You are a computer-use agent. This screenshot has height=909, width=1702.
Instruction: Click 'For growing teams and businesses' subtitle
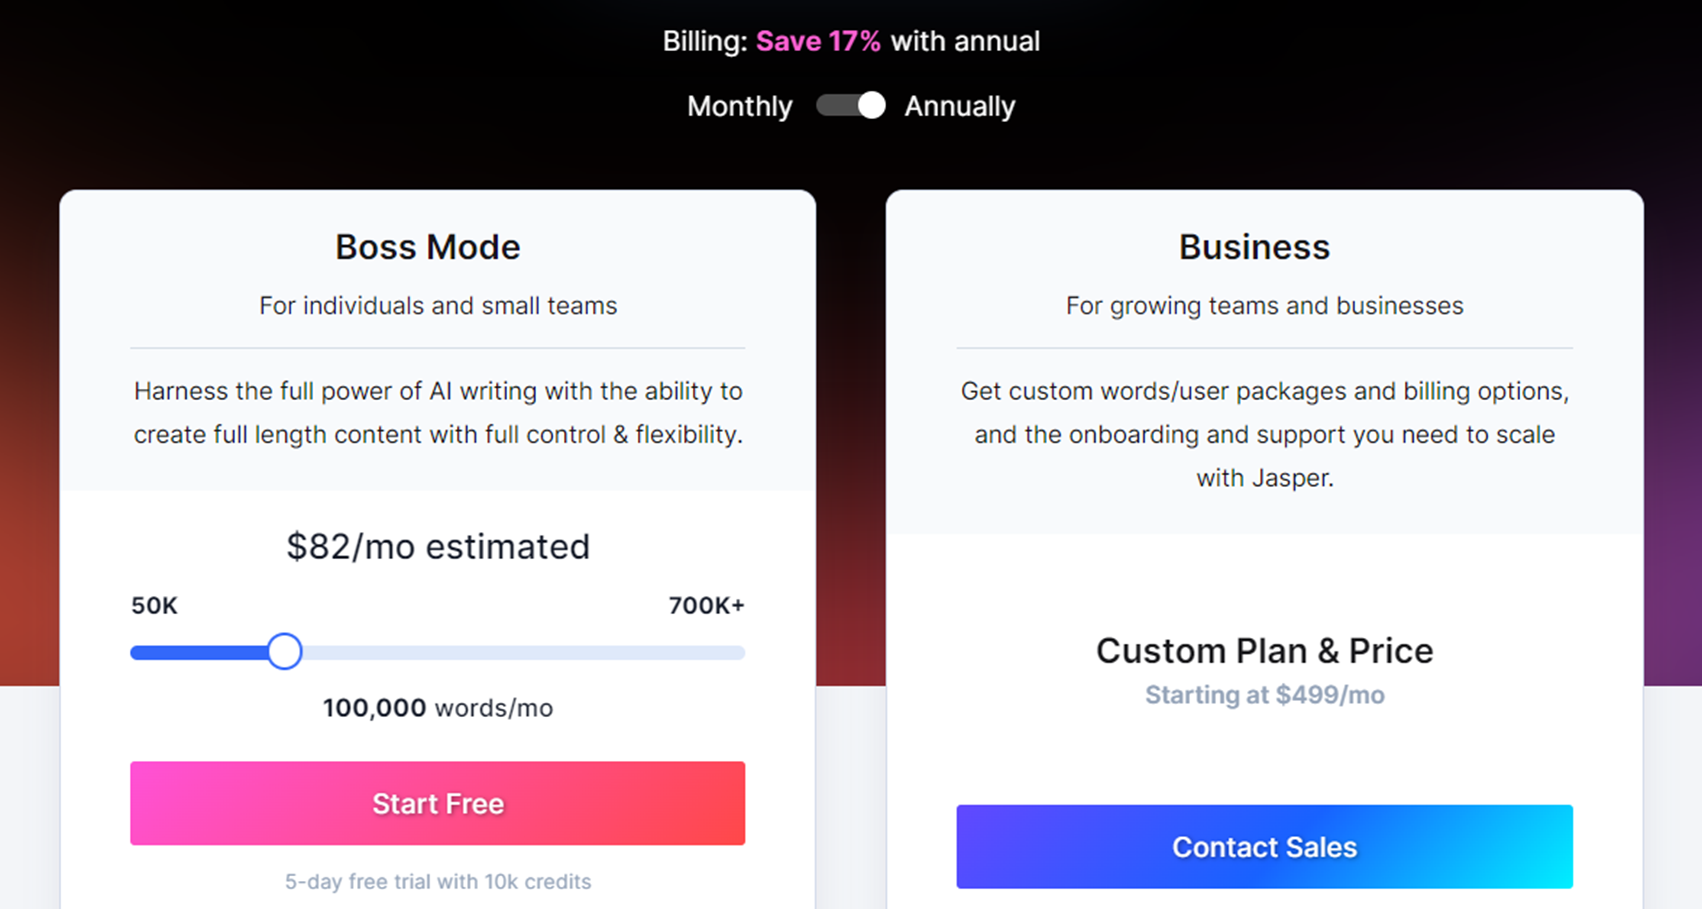point(1264,306)
